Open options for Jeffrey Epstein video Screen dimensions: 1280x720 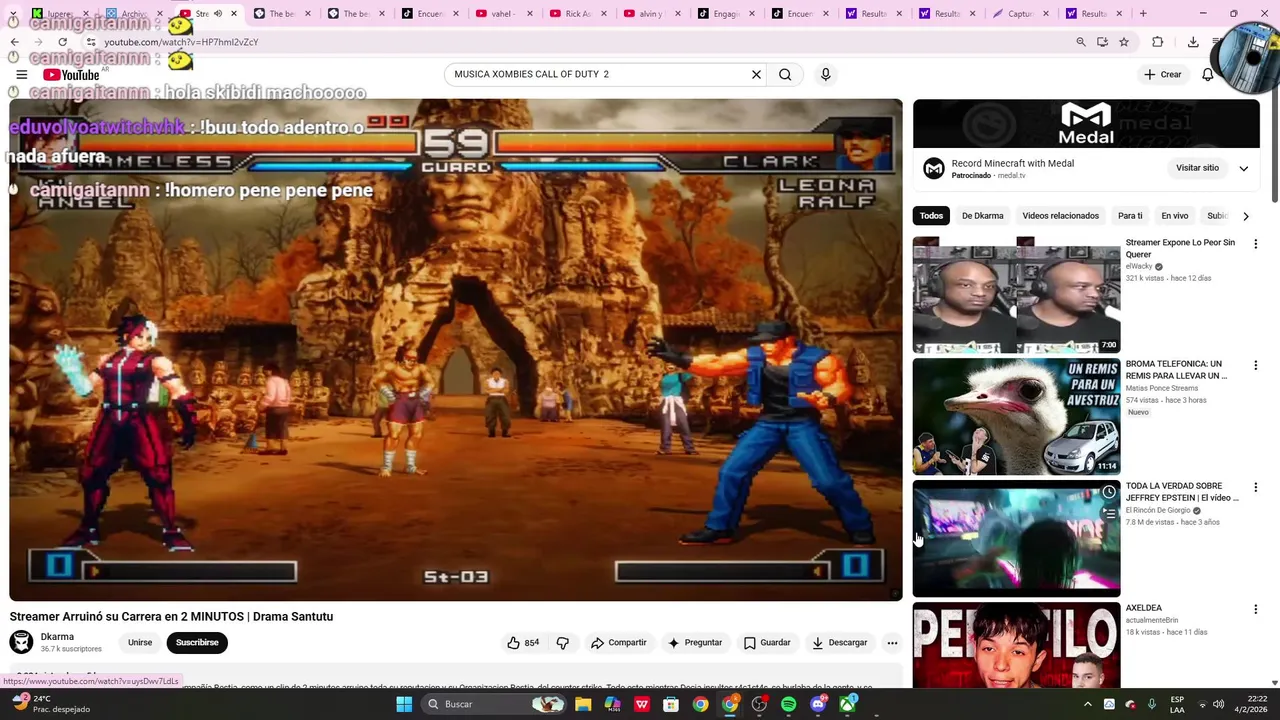1255,488
